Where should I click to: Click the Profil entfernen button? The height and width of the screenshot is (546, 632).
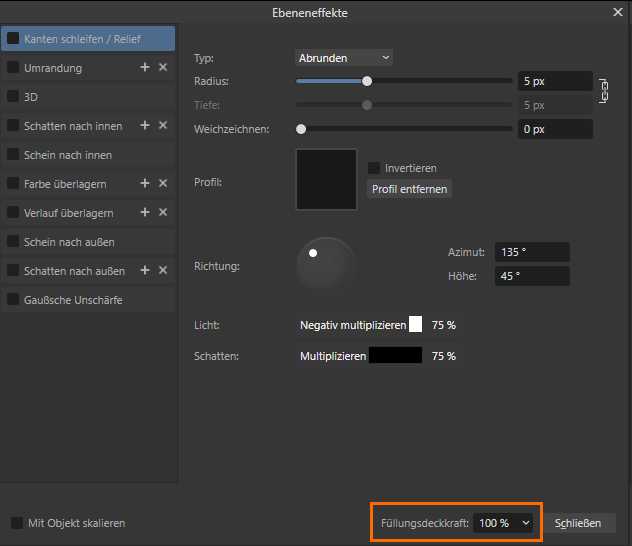click(x=409, y=189)
